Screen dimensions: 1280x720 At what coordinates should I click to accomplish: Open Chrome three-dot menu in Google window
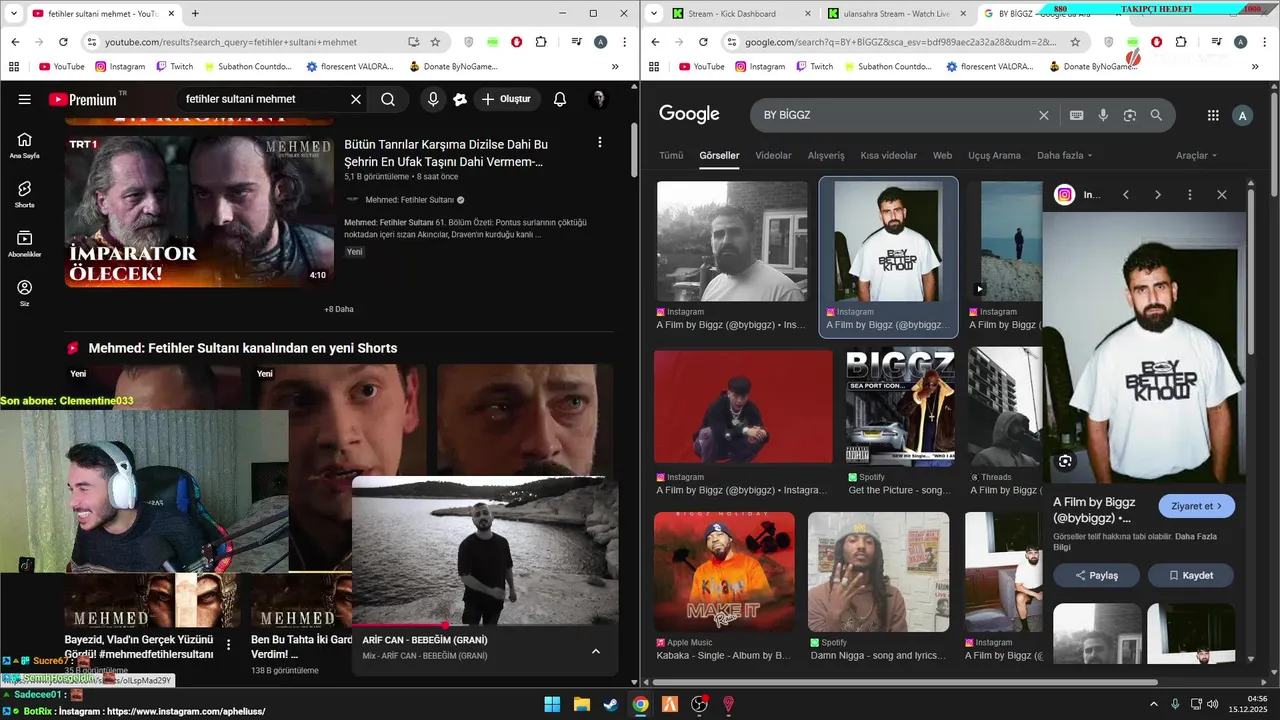[x=1266, y=42]
